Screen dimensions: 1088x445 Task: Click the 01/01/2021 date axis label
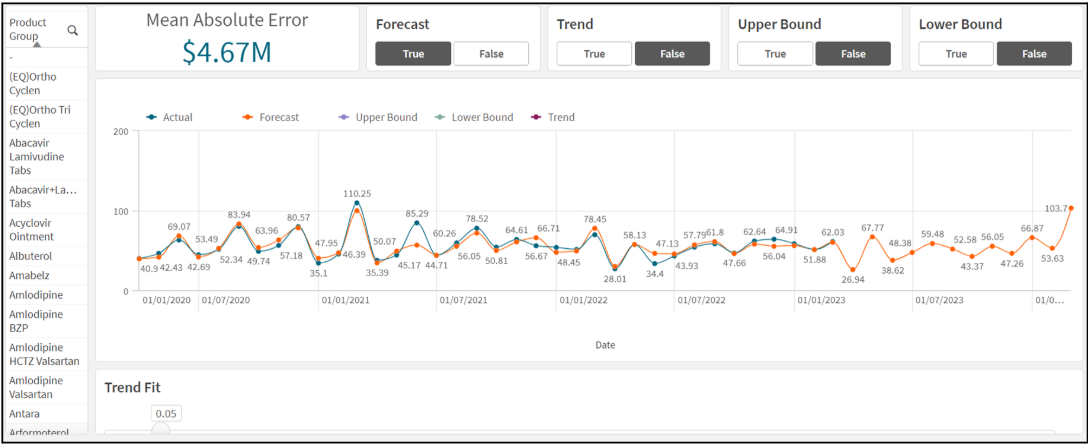coord(344,301)
